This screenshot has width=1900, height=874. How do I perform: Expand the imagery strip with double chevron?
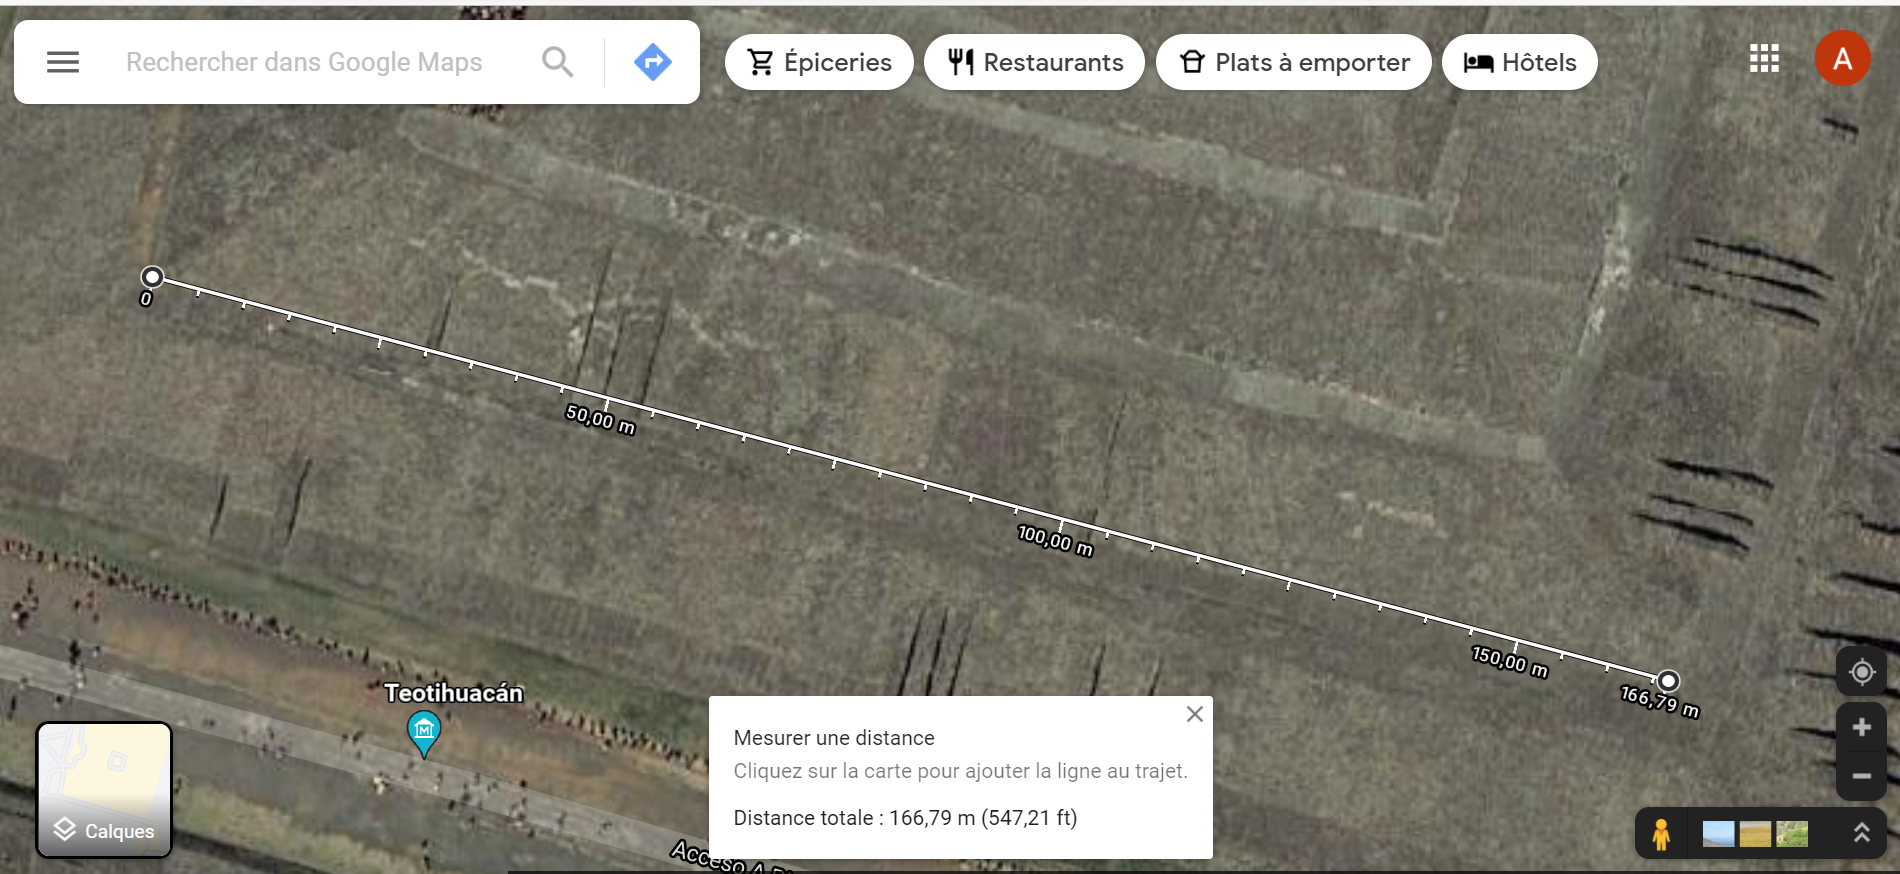click(1861, 833)
